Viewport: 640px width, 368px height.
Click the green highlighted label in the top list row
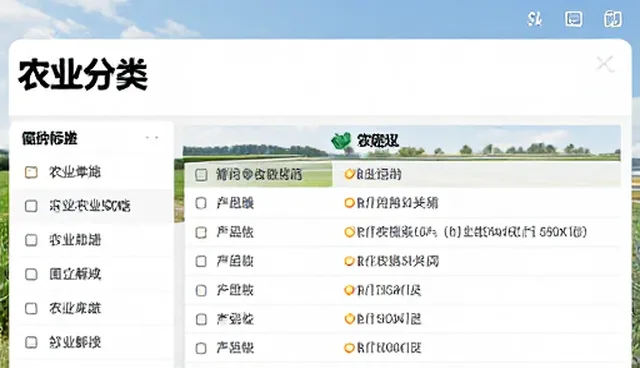tap(259, 175)
